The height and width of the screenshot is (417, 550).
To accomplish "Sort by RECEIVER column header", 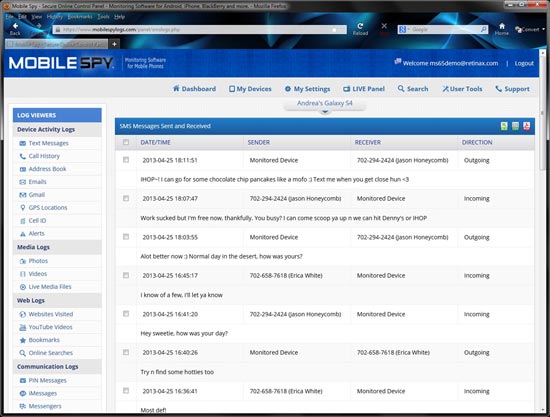I will tap(368, 142).
